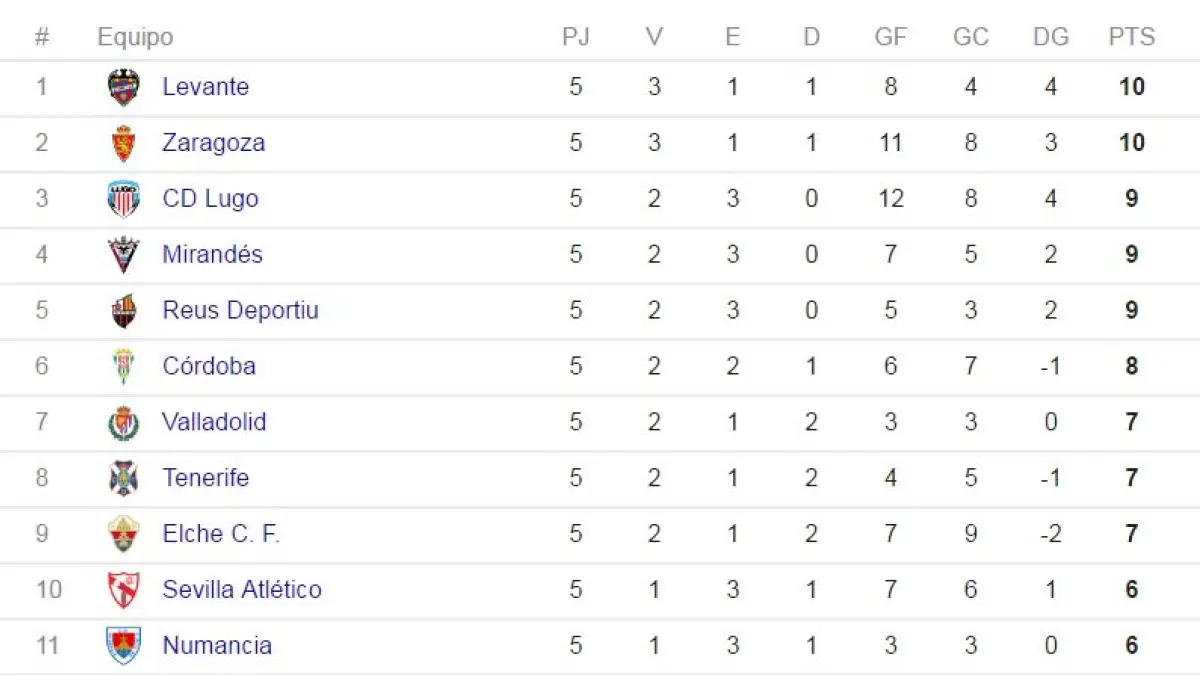Click the Numancia club badge
1200x675 pixels.
pyautogui.click(x=124, y=645)
